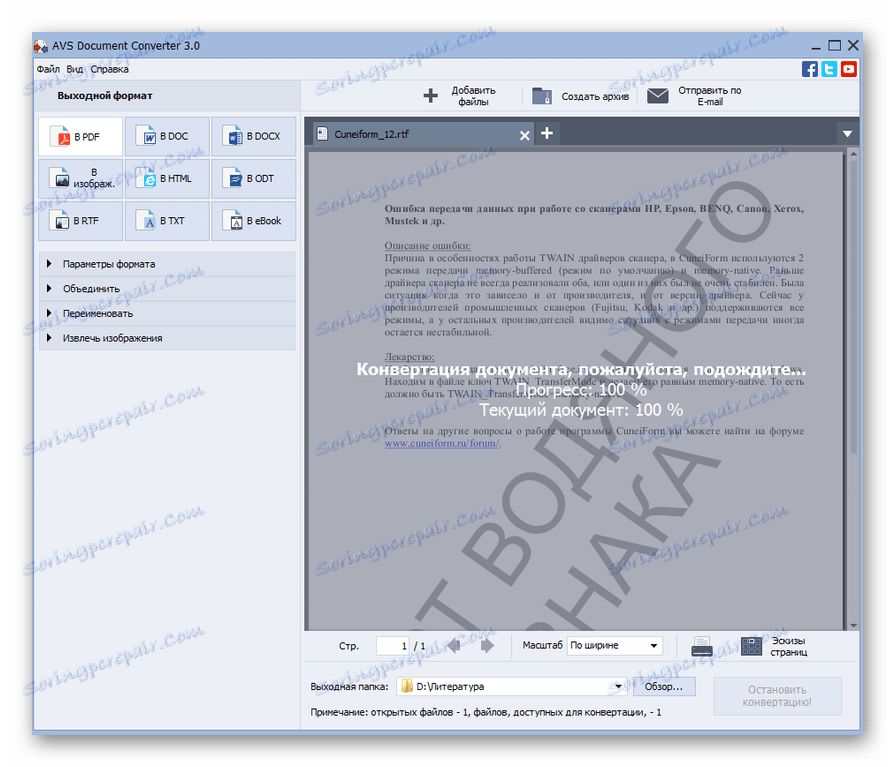Click the send by e-mail envelope icon
The height and width of the screenshot is (767, 895).
tap(658, 95)
